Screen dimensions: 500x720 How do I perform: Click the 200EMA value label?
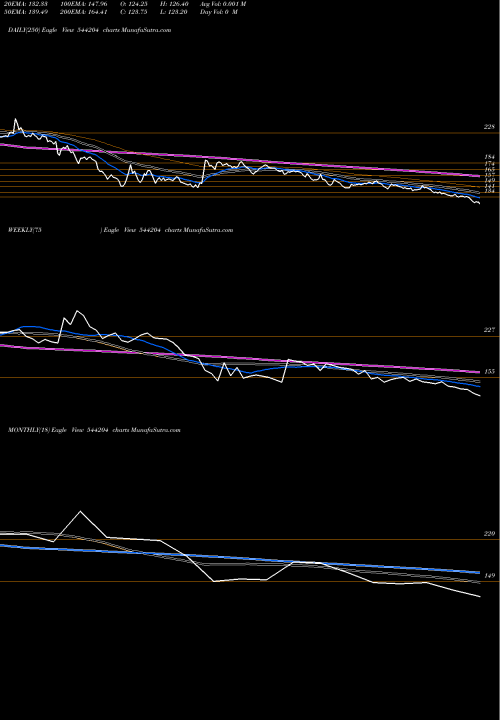tap(83, 12)
